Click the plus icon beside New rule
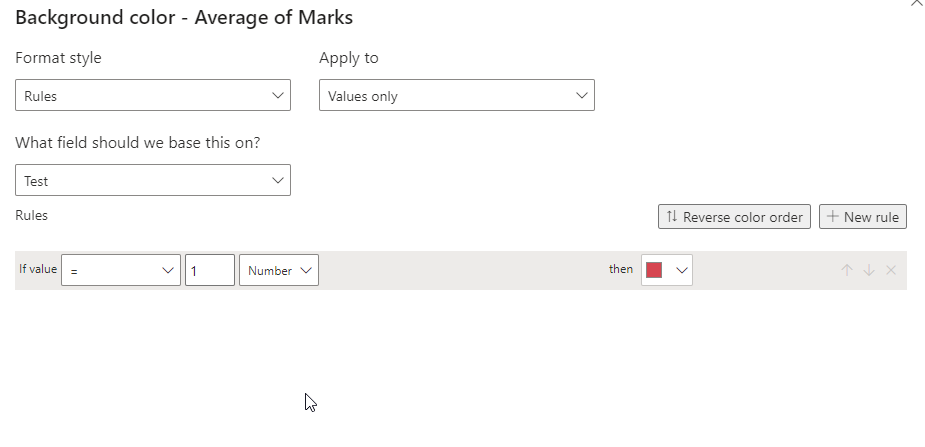 point(832,216)
